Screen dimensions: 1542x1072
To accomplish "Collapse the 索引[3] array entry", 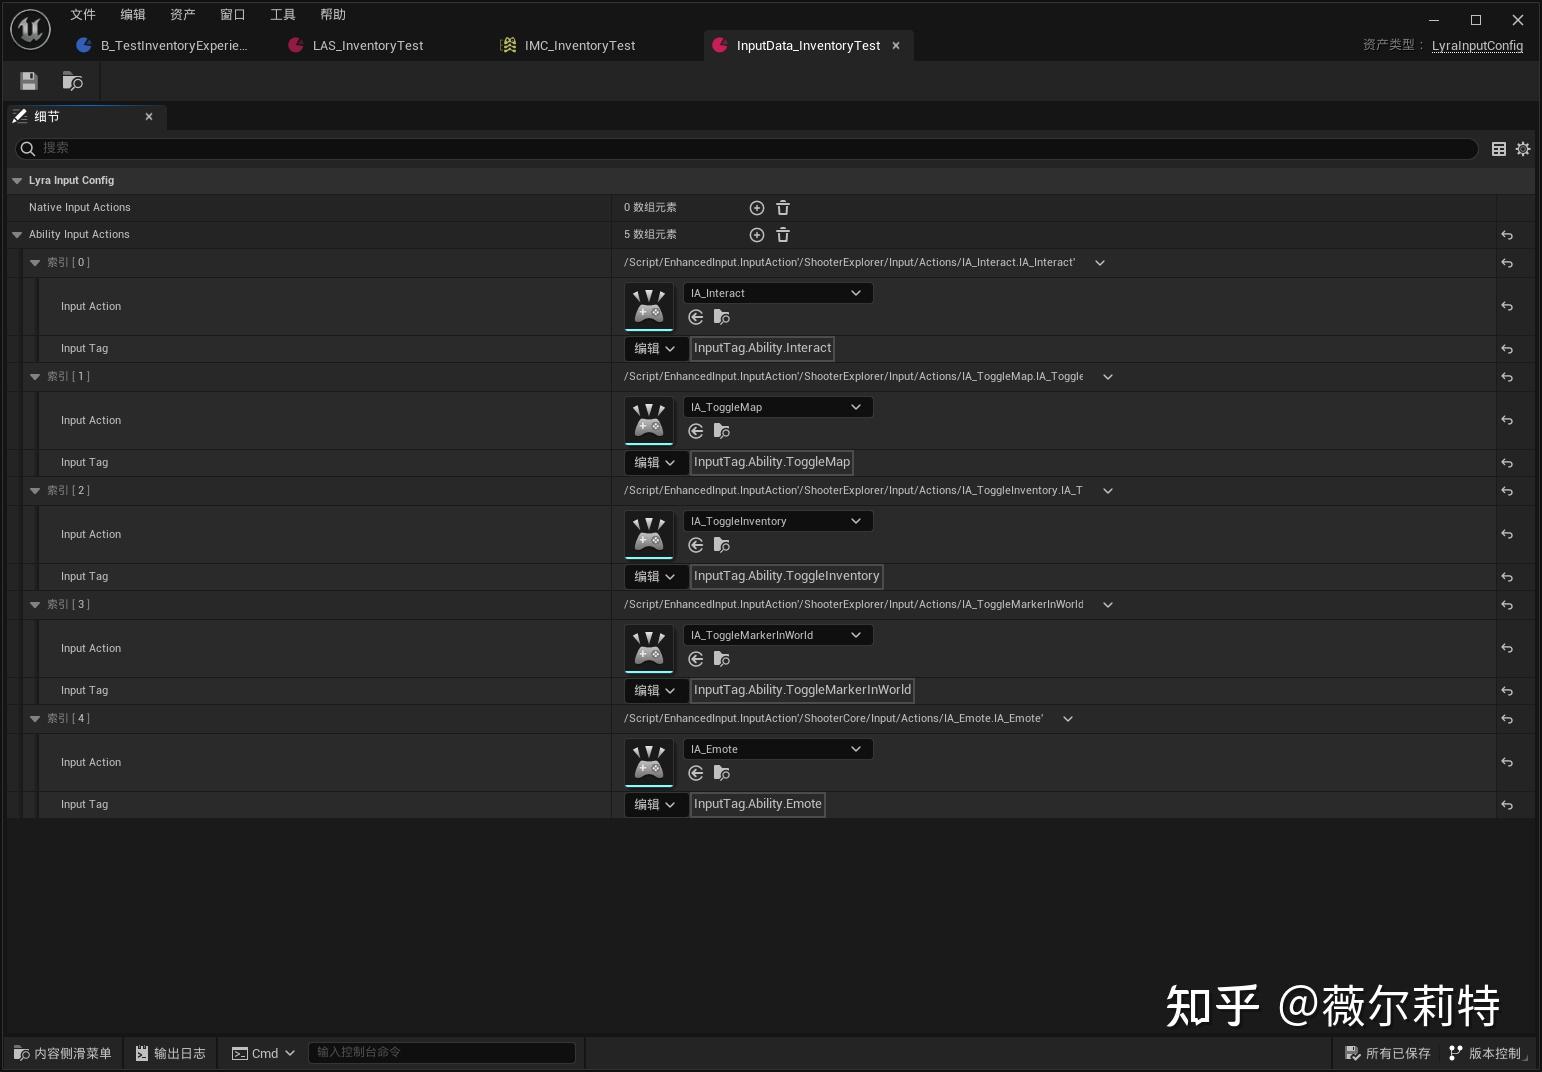I will pyautogui.click(x=35, y=604).
